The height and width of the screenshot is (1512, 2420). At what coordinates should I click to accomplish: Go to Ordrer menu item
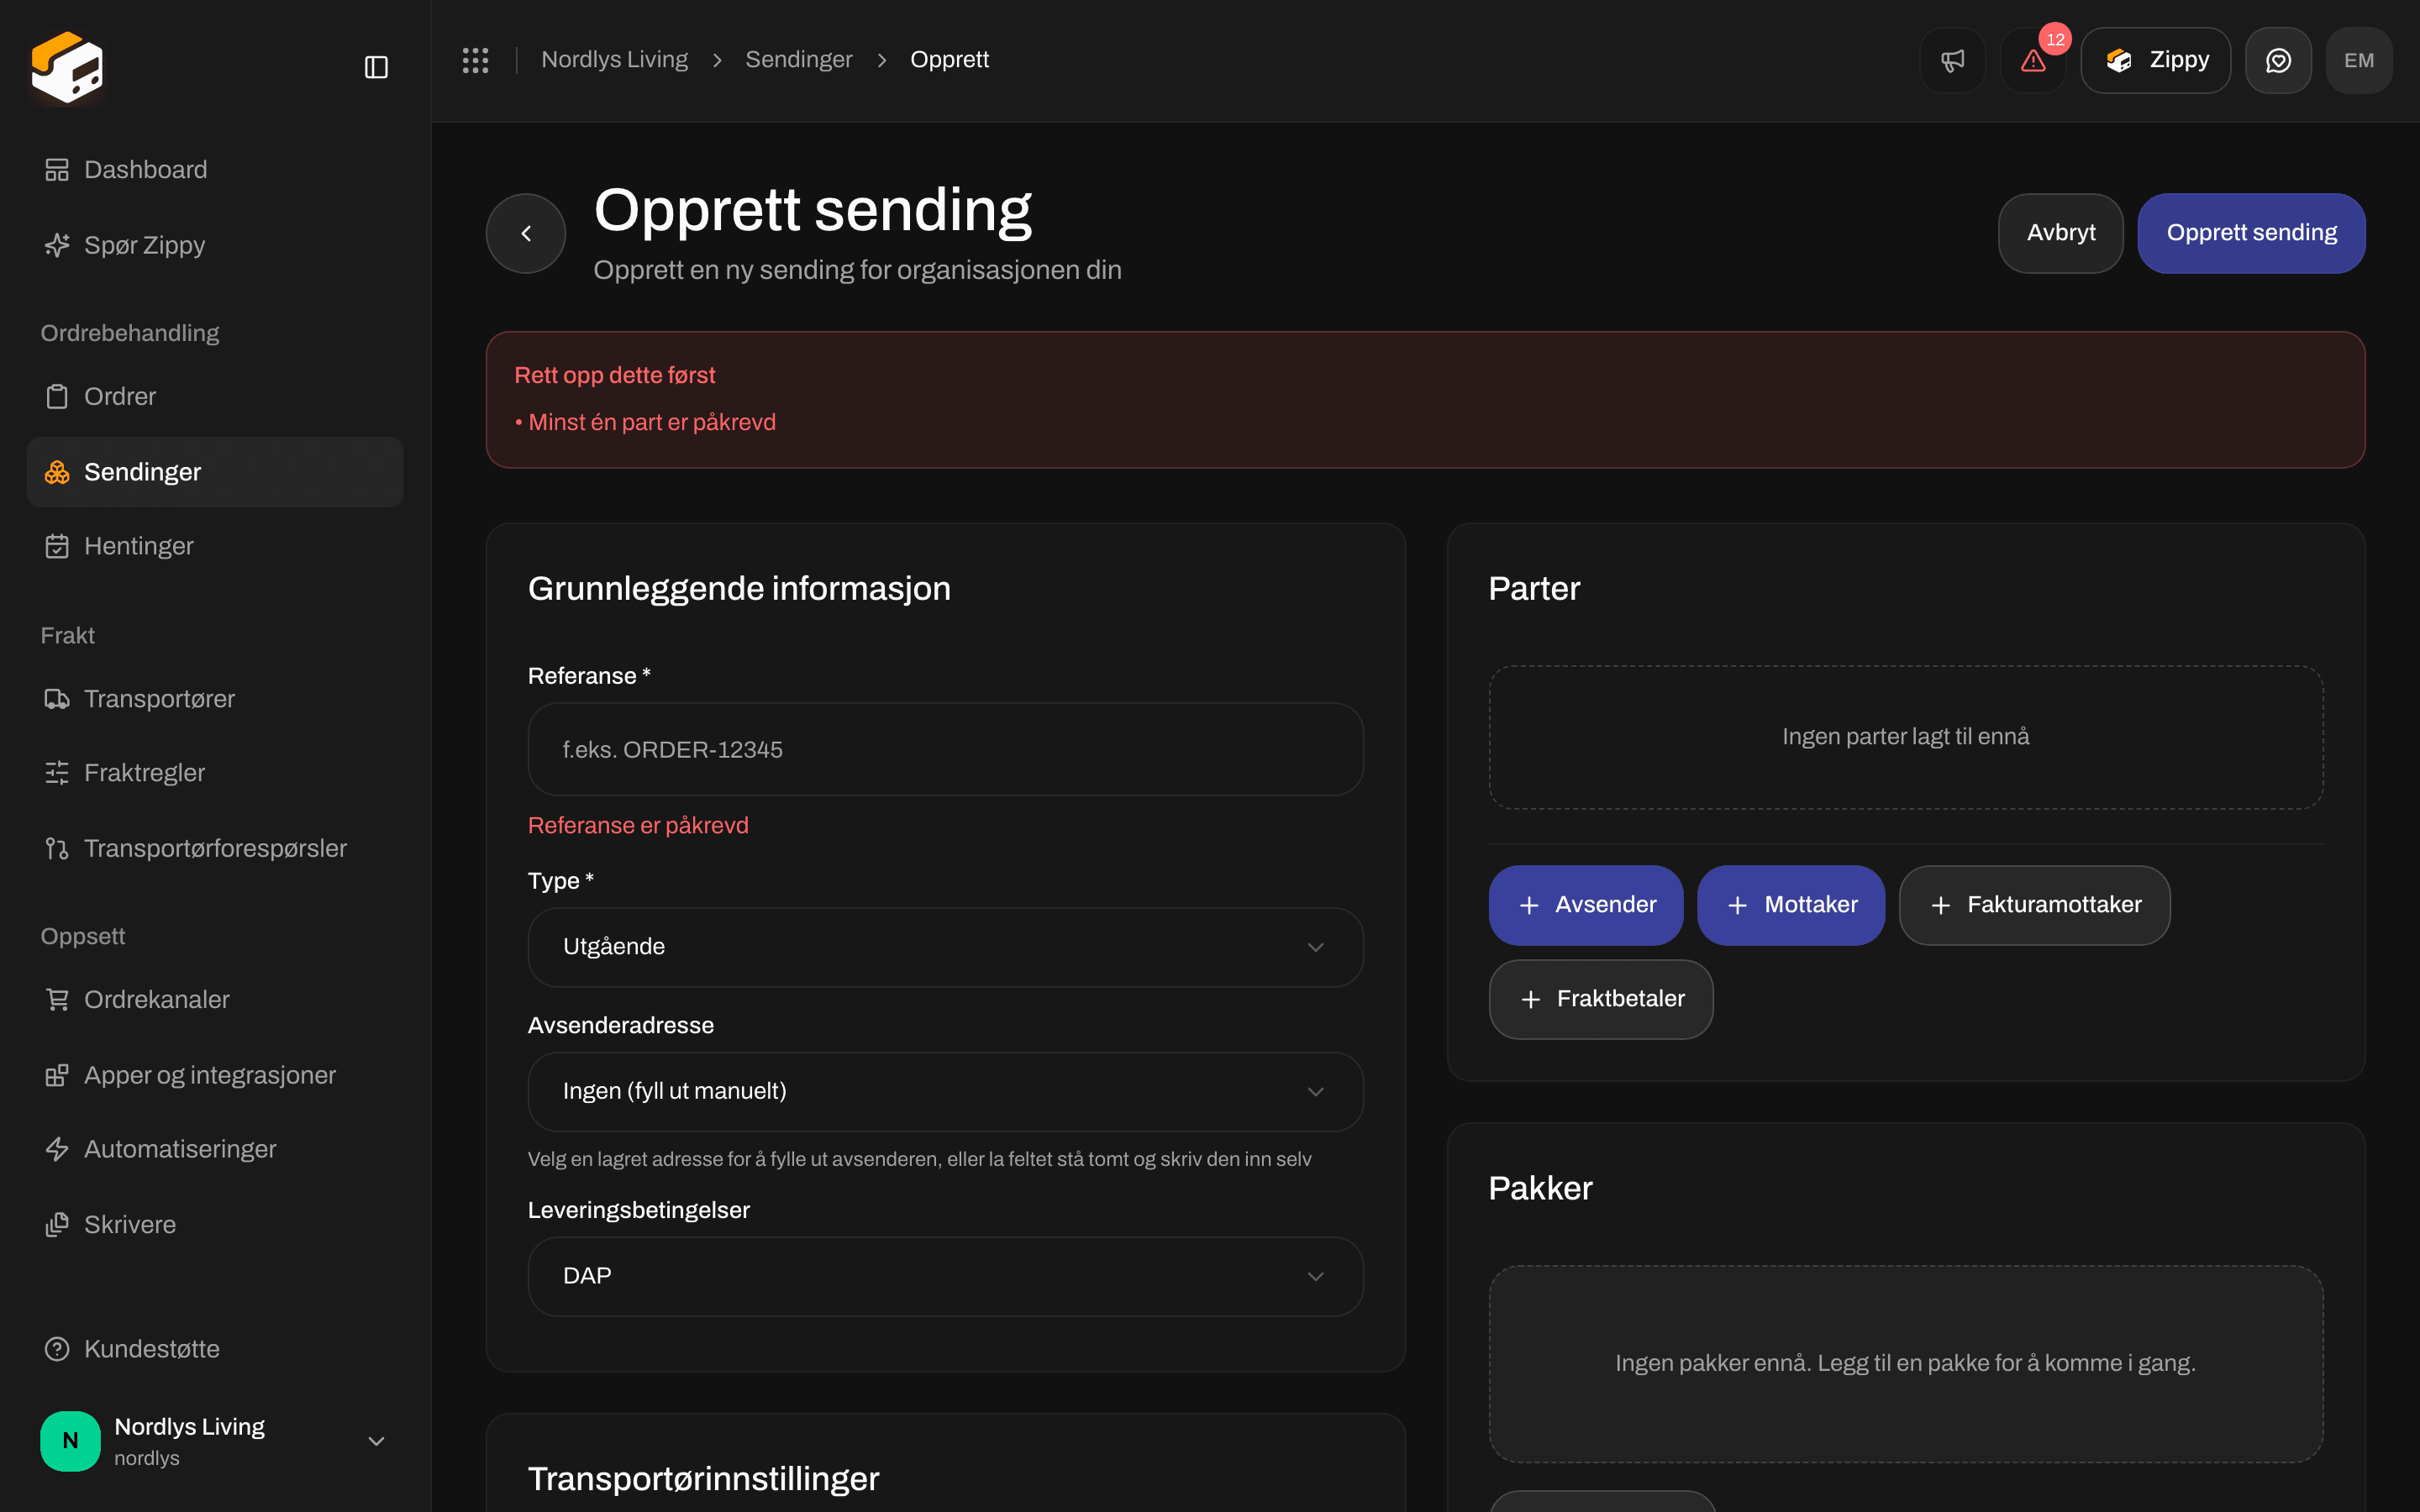[x=214, y=397]
